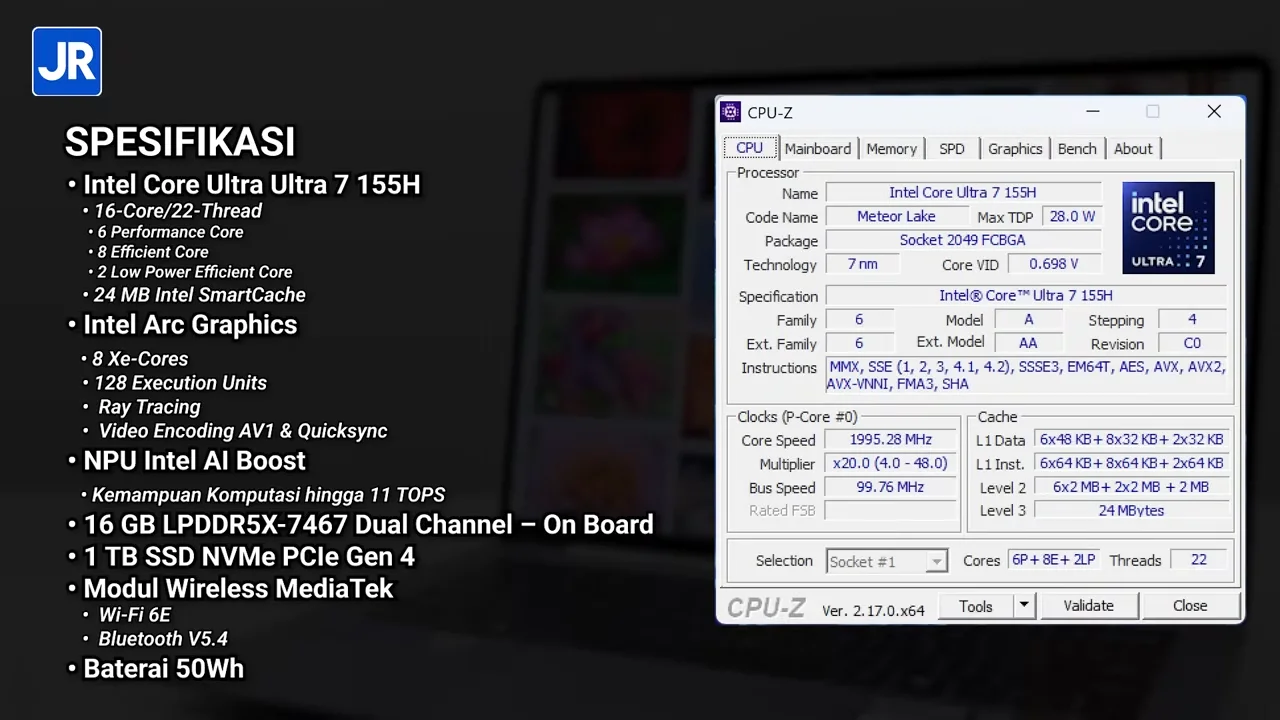
Task: Click the Core Speed value field
Action: pos(890,440)
